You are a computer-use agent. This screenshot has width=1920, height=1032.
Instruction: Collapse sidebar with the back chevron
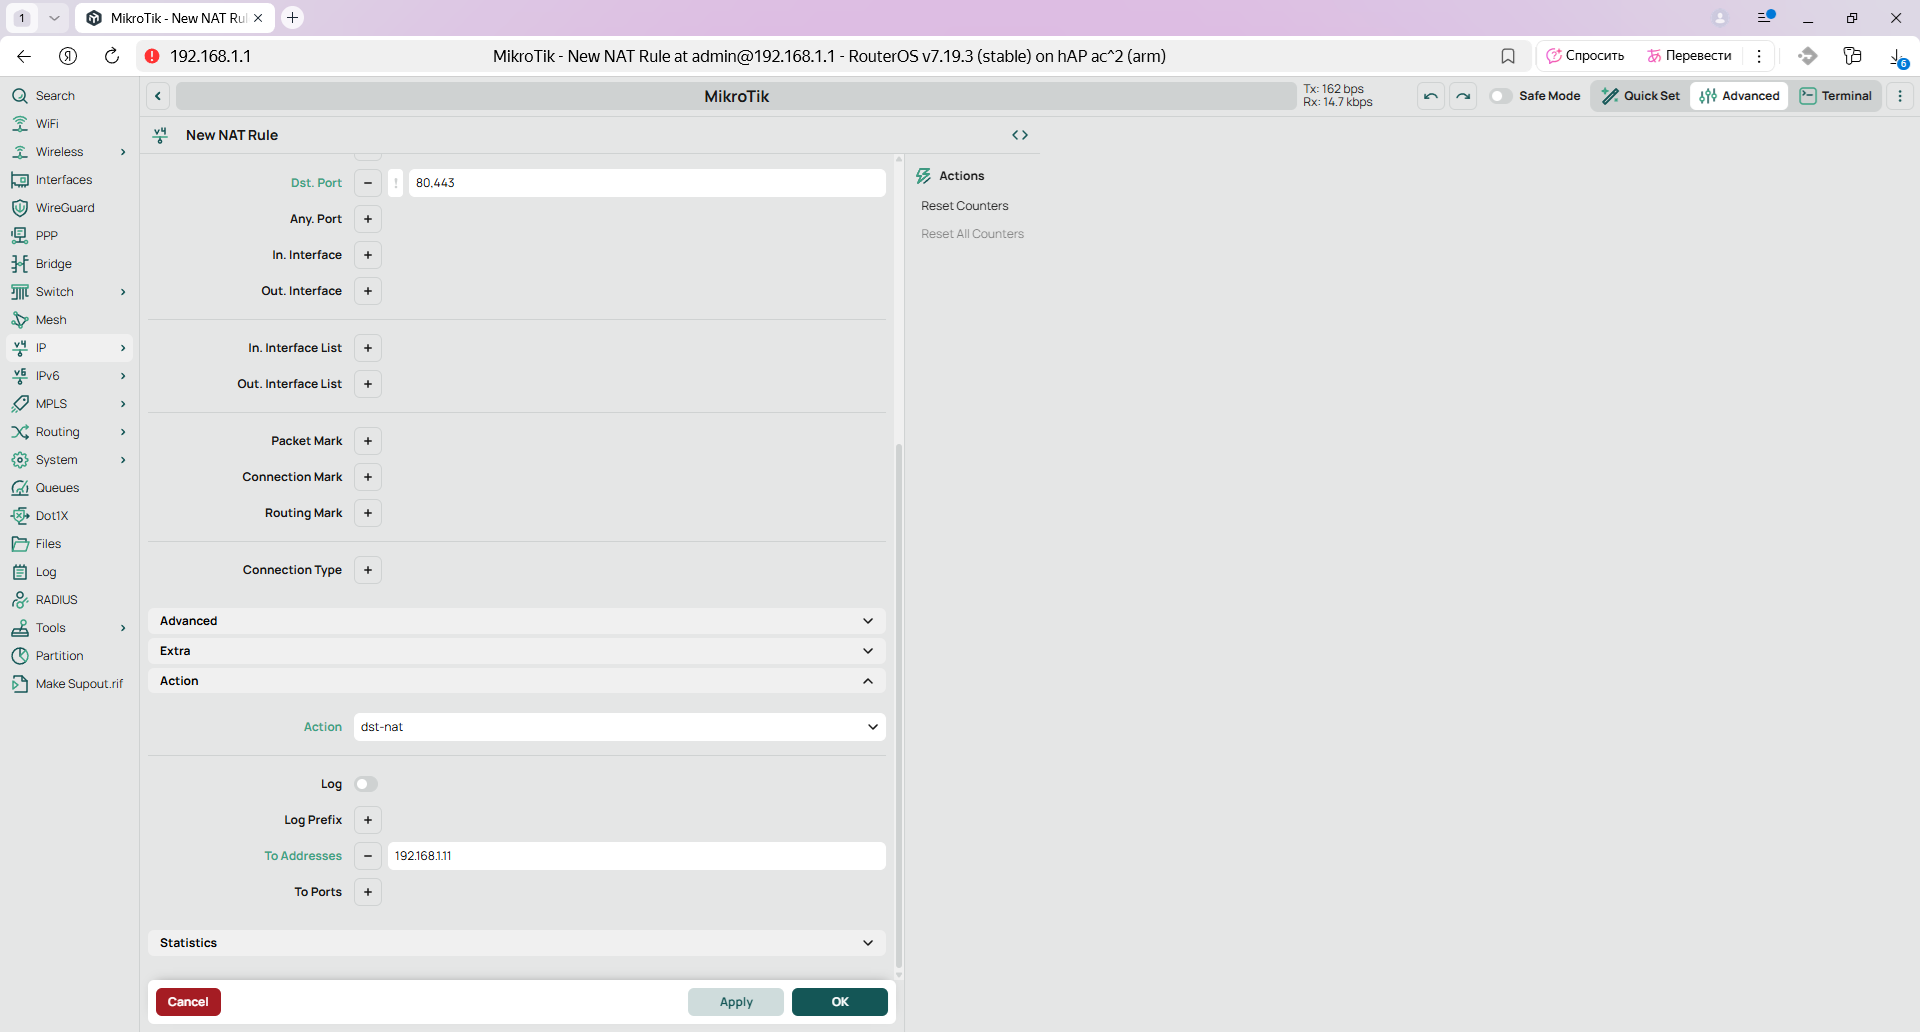(x=158, y=96)
